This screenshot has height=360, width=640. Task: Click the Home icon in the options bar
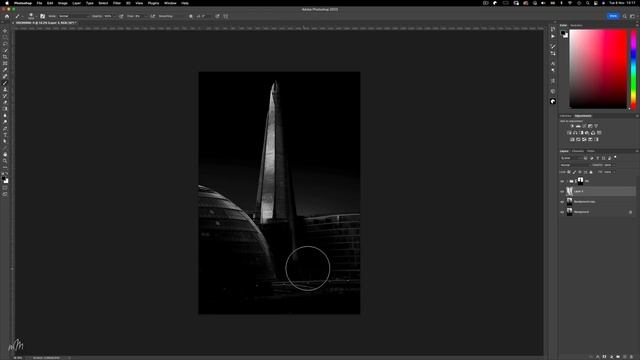click(x=7, y=16)
